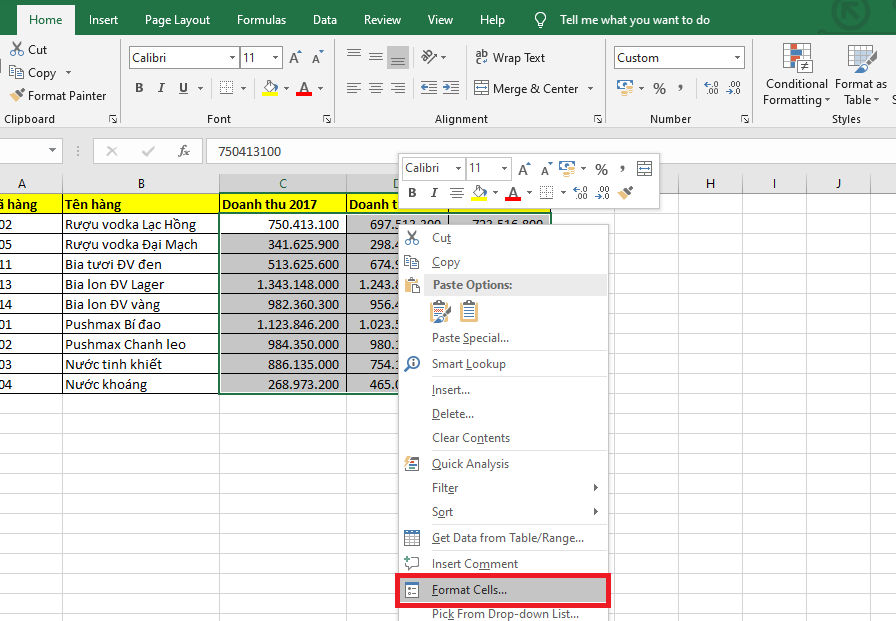
Task: Click the Cut scissors icon in ribbon
Action: pyautogui.click(x=17, y=49)
